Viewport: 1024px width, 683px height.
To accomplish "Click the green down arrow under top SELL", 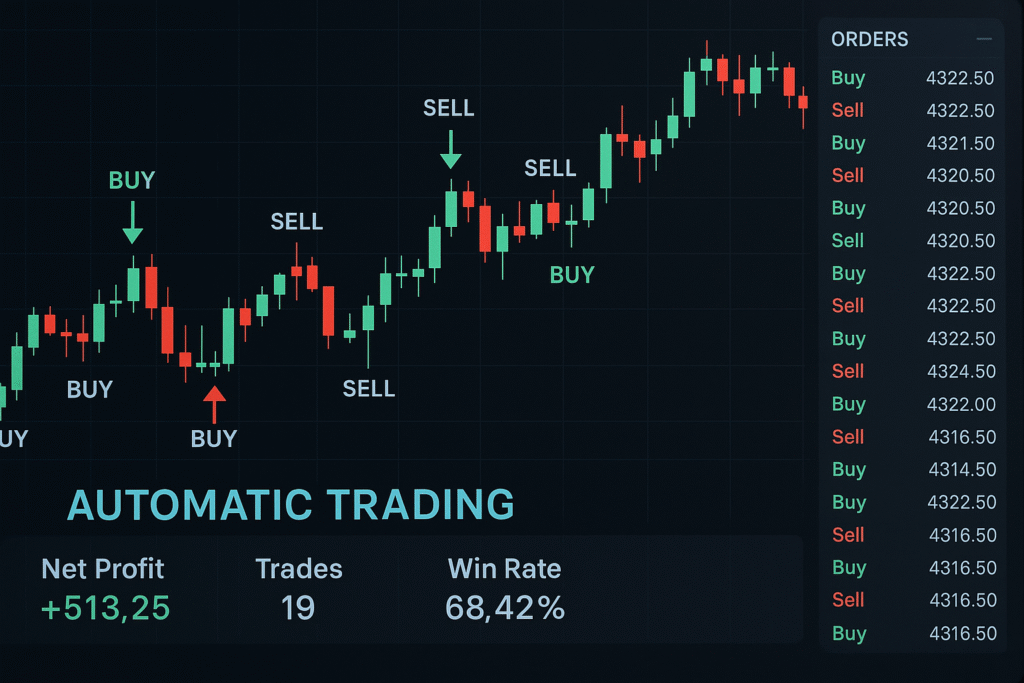I will point(450,148).
